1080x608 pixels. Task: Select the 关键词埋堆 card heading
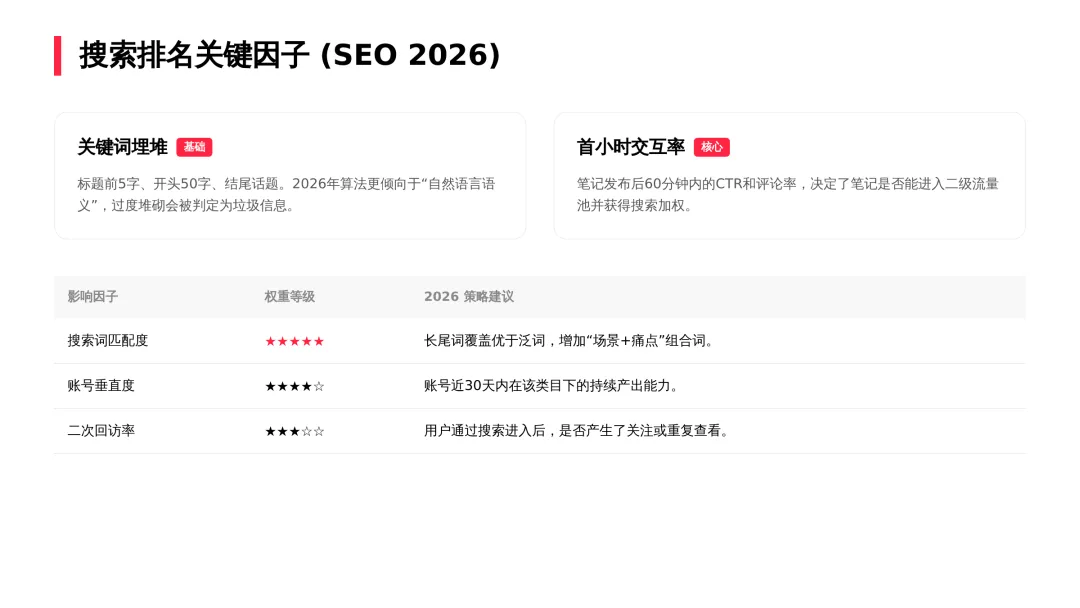(x=122, y=147)
